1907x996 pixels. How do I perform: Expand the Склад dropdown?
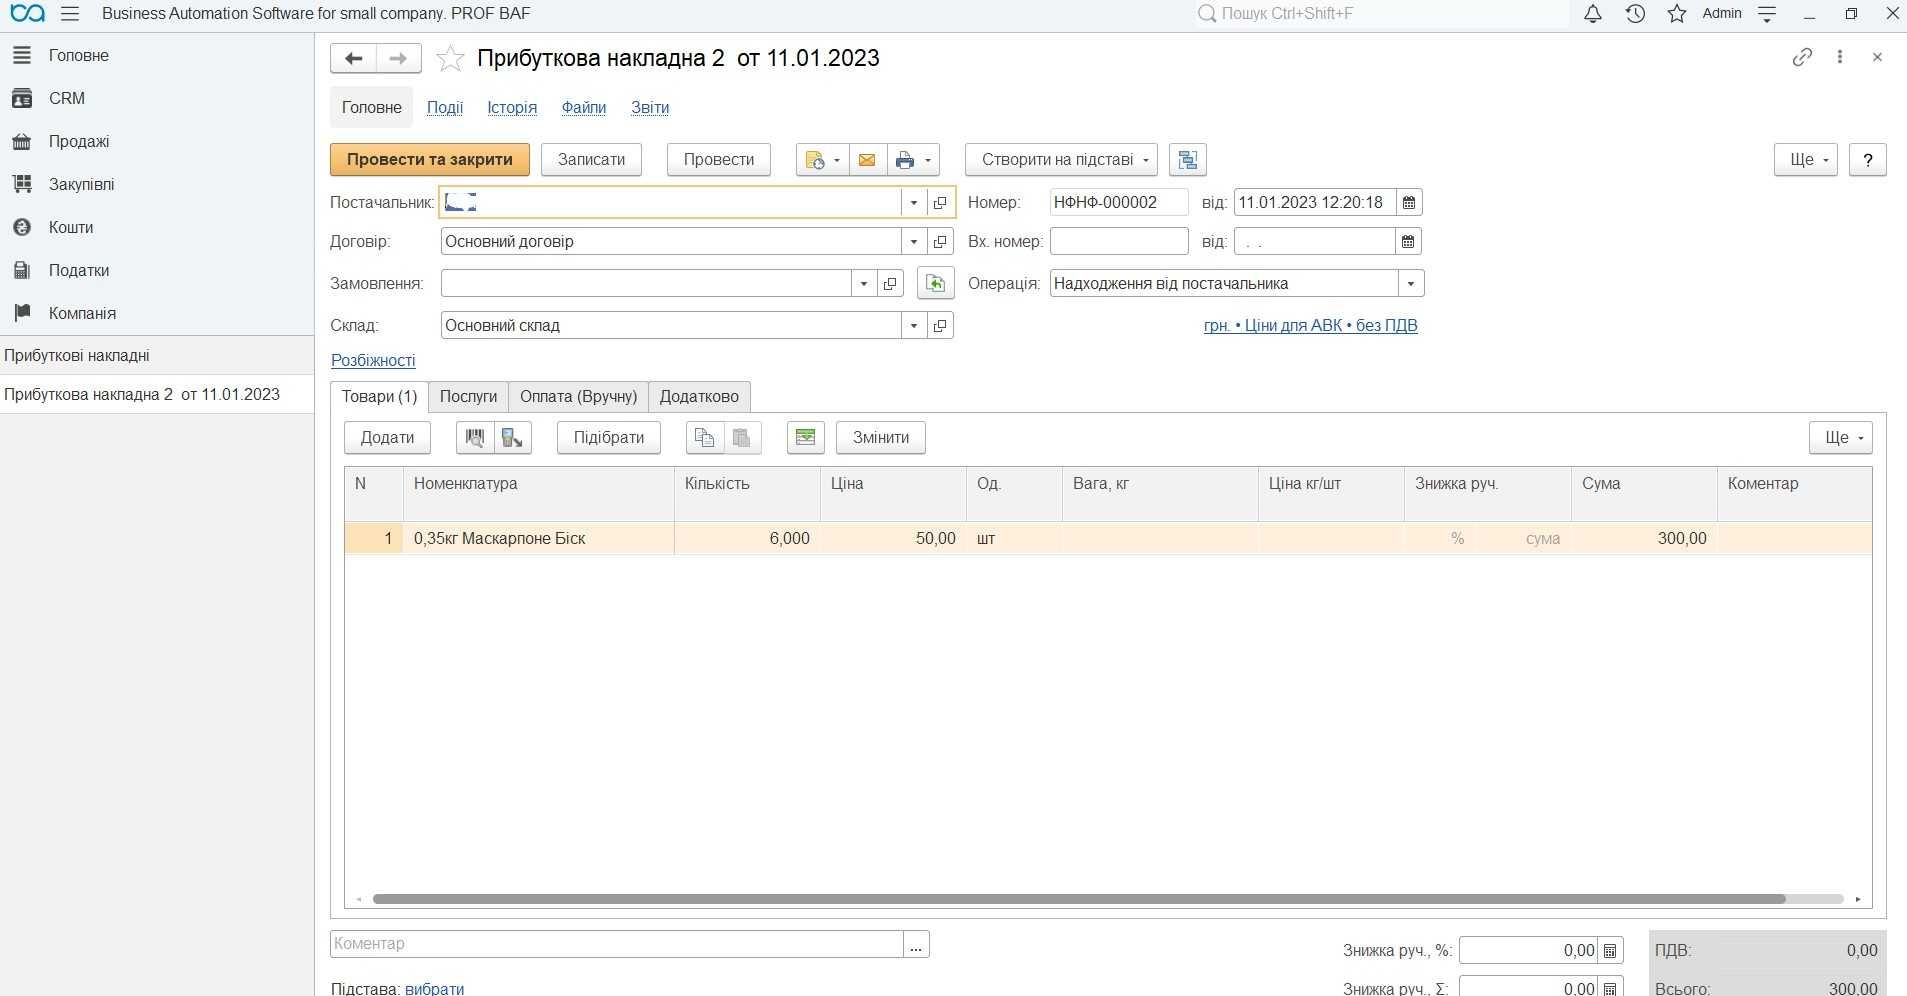coord(914,325)
